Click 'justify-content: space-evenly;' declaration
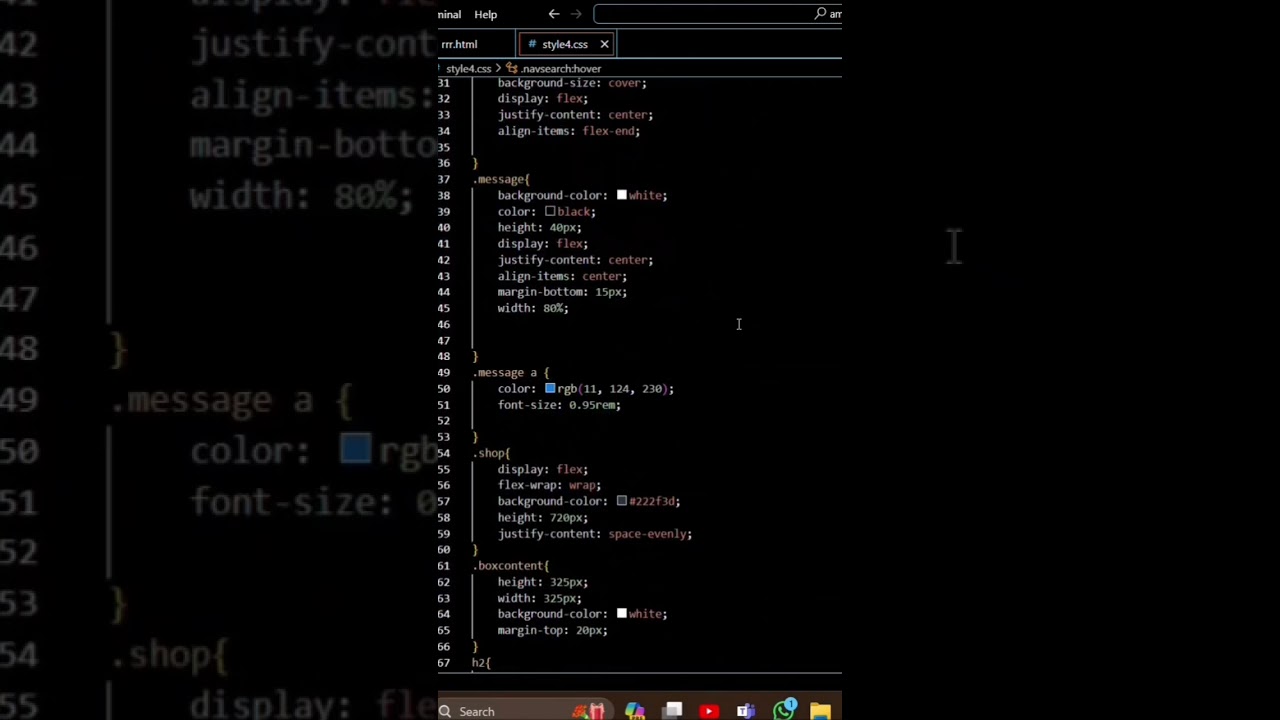Image resolution: width=1280 pixels, height=720 pixels. (595, 534)
